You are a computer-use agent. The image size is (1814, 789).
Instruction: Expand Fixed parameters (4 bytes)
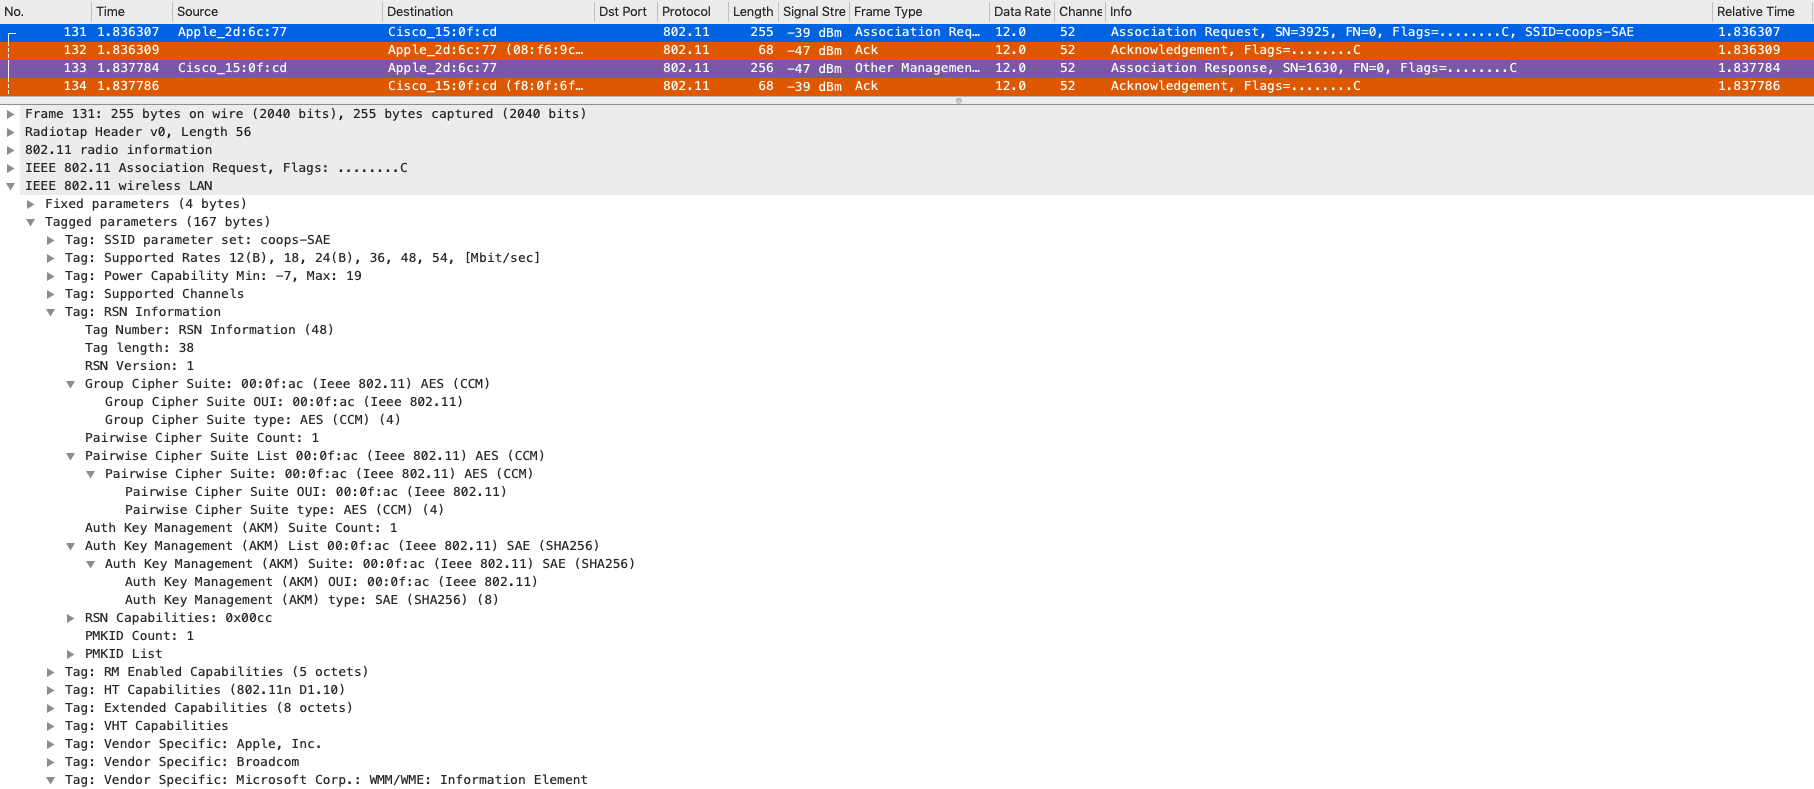[x=31, y=204]
